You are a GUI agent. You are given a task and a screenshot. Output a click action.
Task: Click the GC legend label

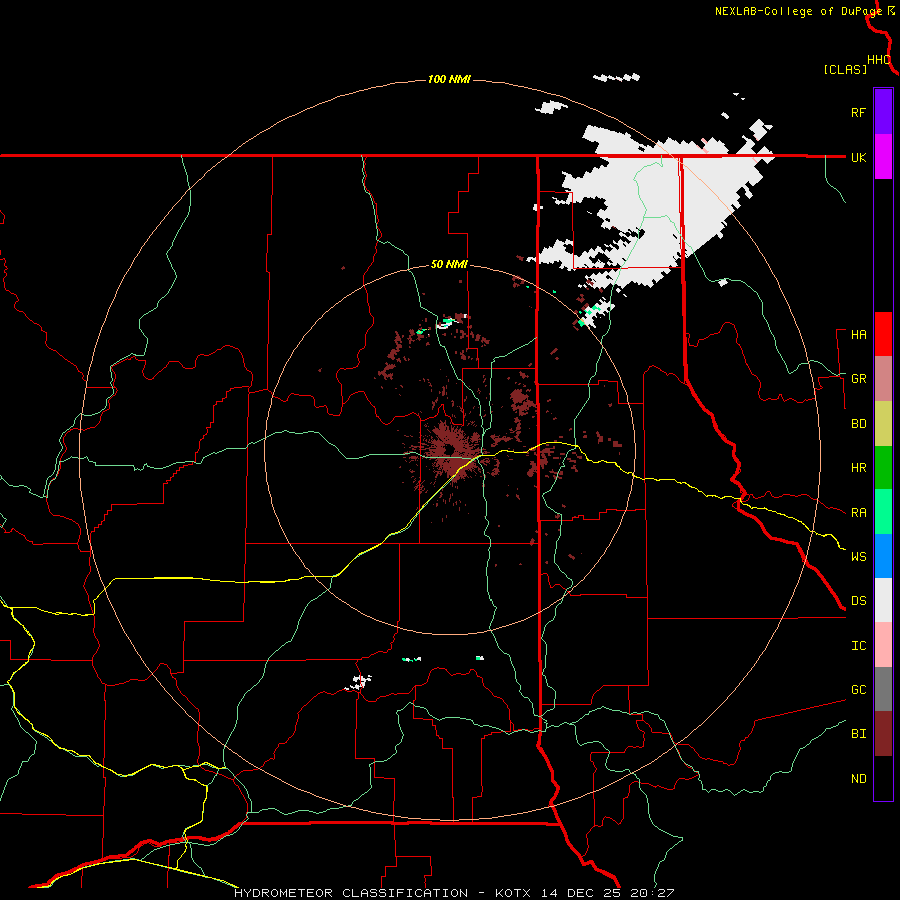point(858,690)
